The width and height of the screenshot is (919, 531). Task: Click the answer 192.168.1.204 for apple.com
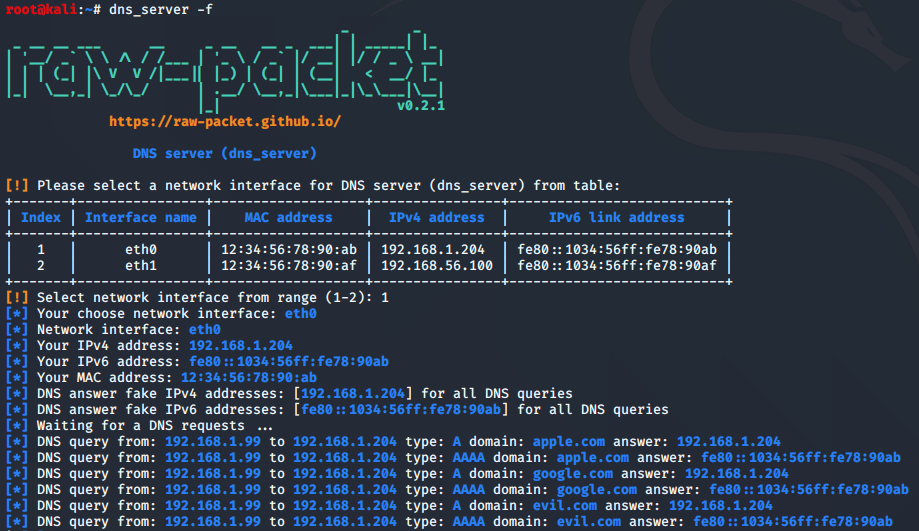click(x=729, y=441)
